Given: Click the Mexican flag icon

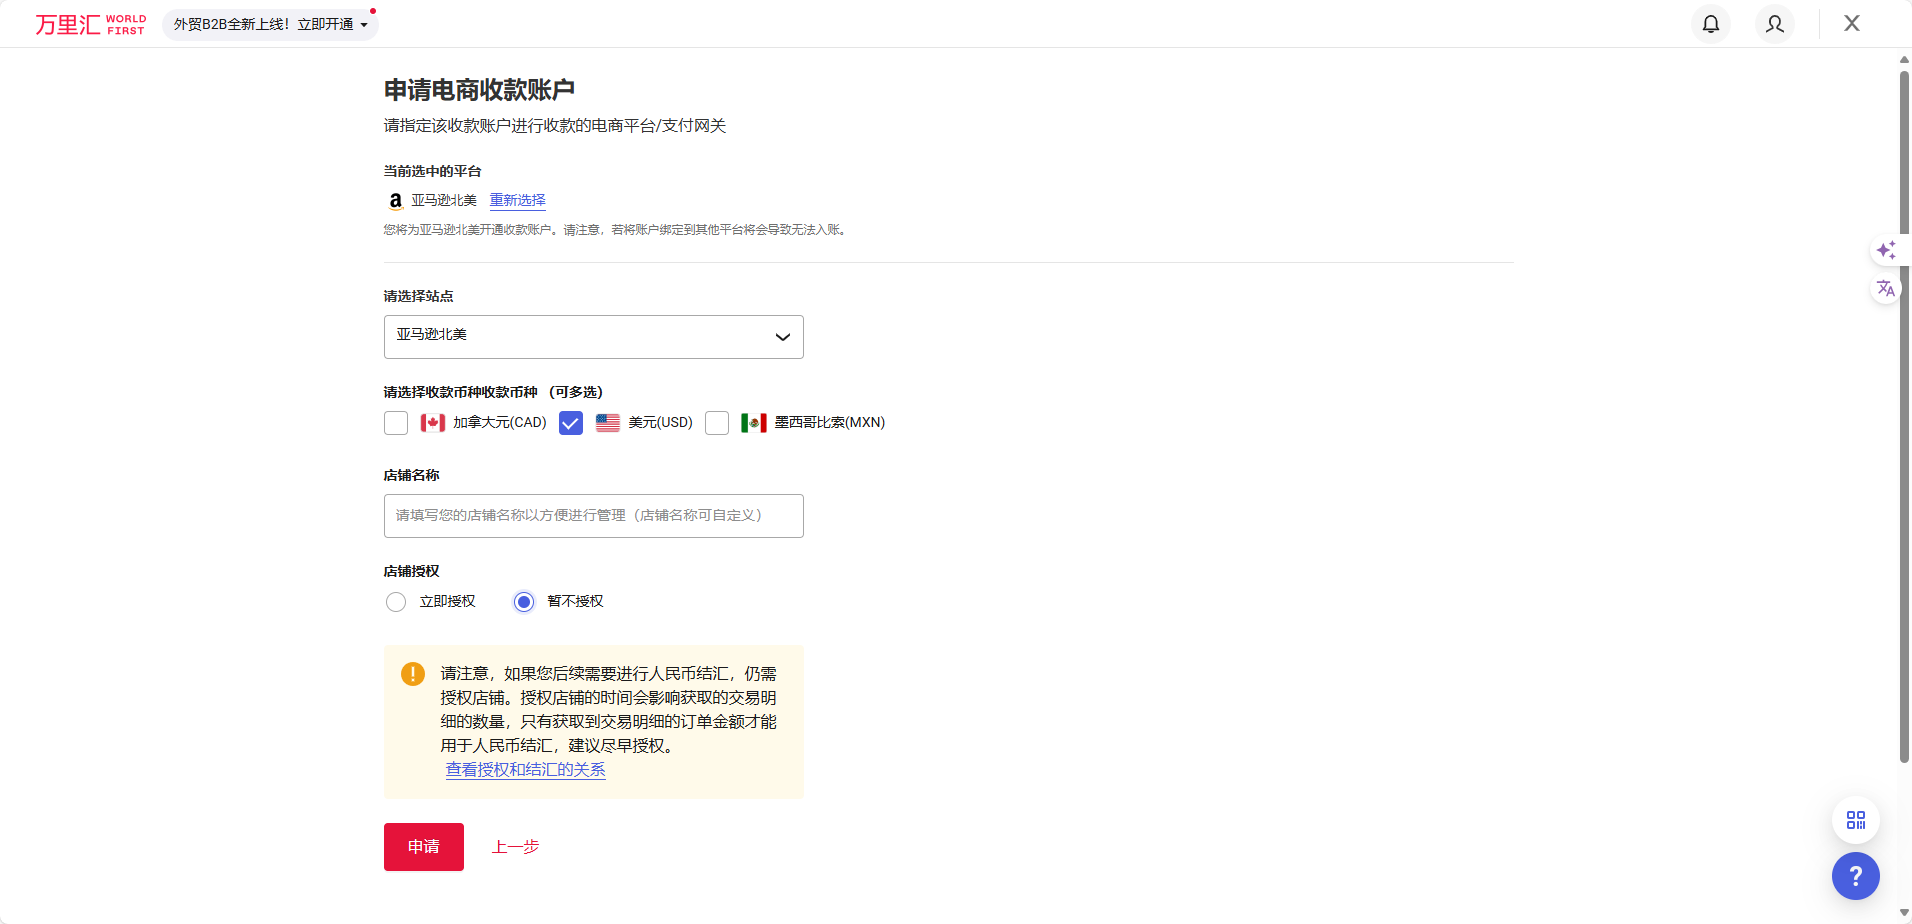Looking at the screenshot, I should pyautogui.click(x=754, y=423).
